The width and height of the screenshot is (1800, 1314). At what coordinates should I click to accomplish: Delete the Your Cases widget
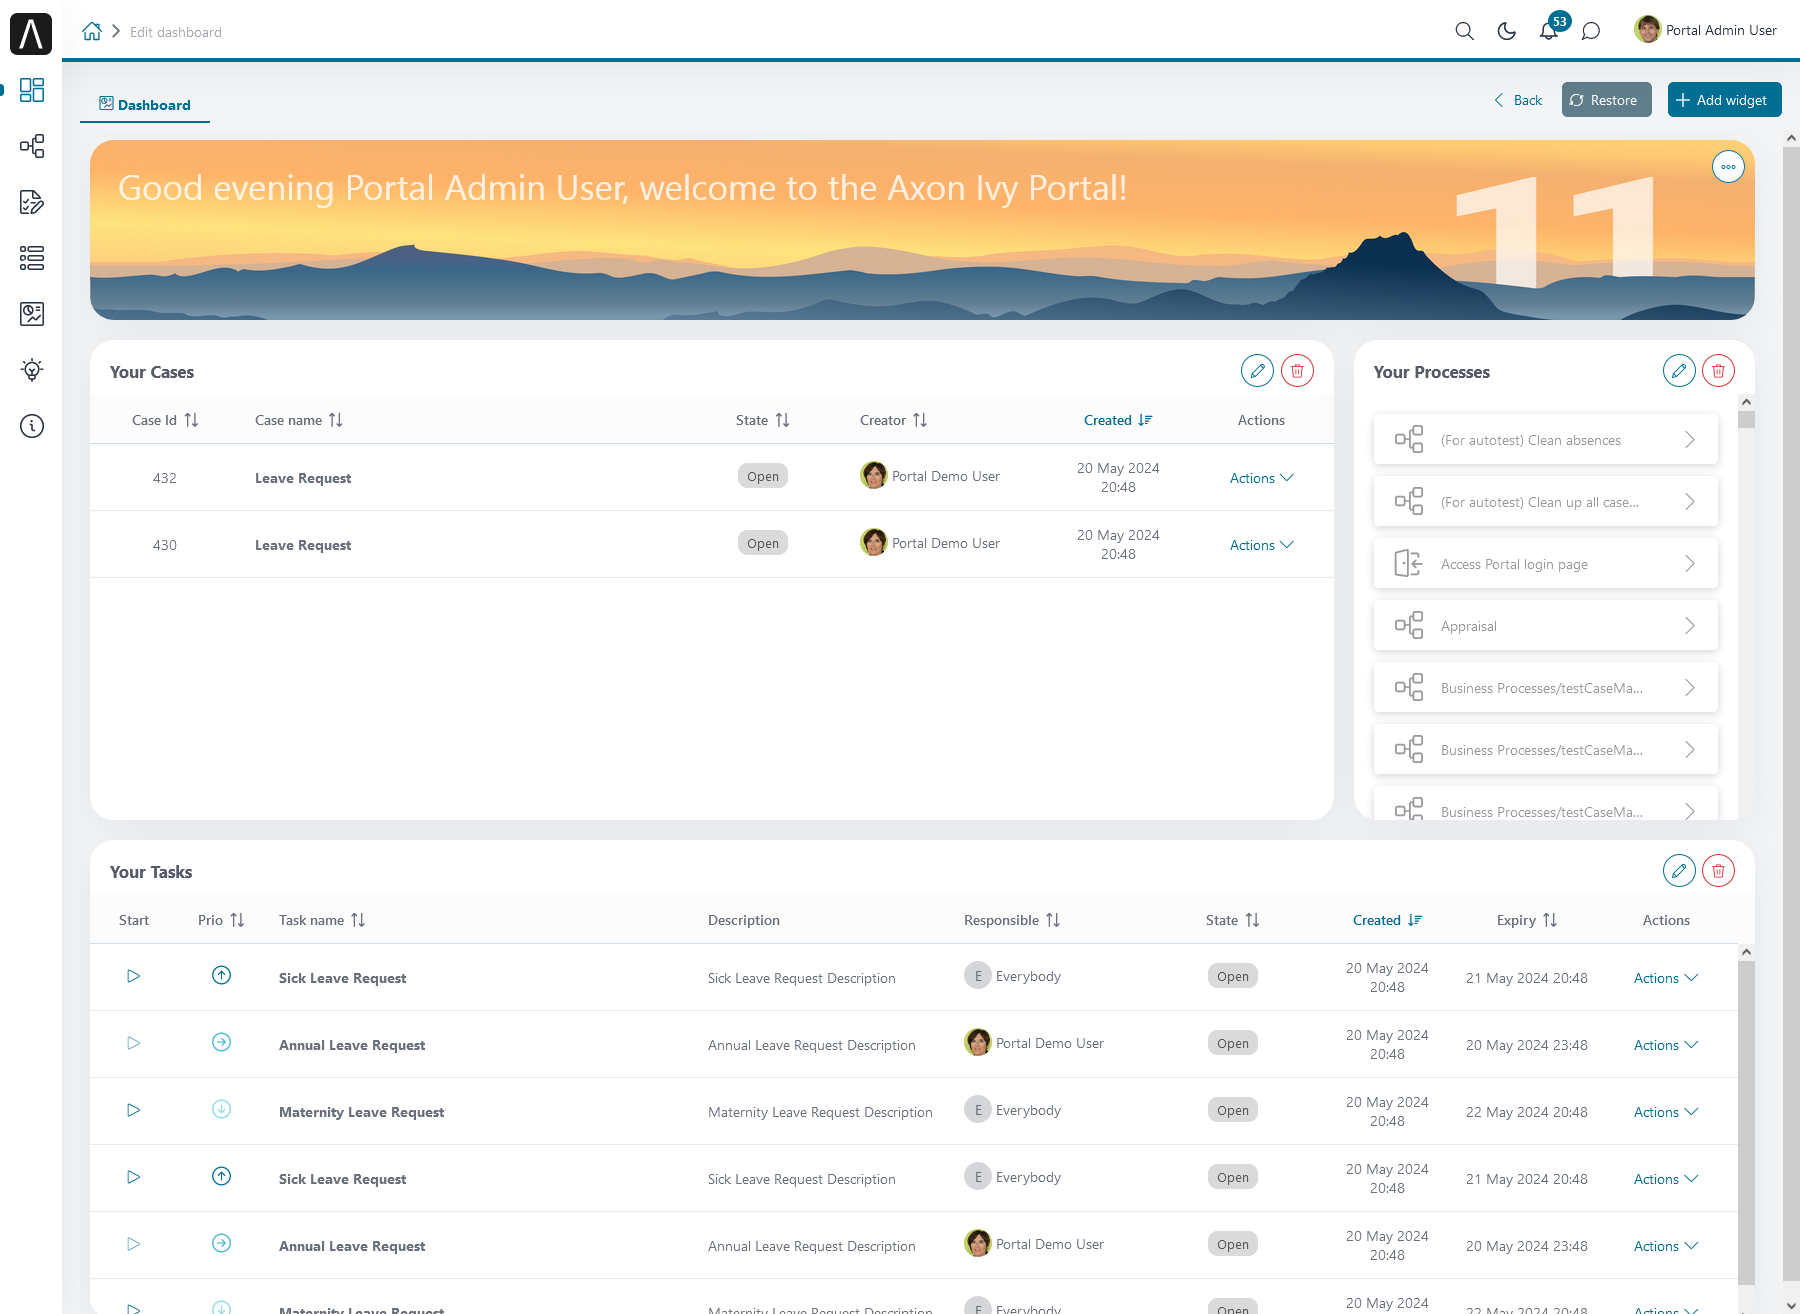tap(1297, 371)
